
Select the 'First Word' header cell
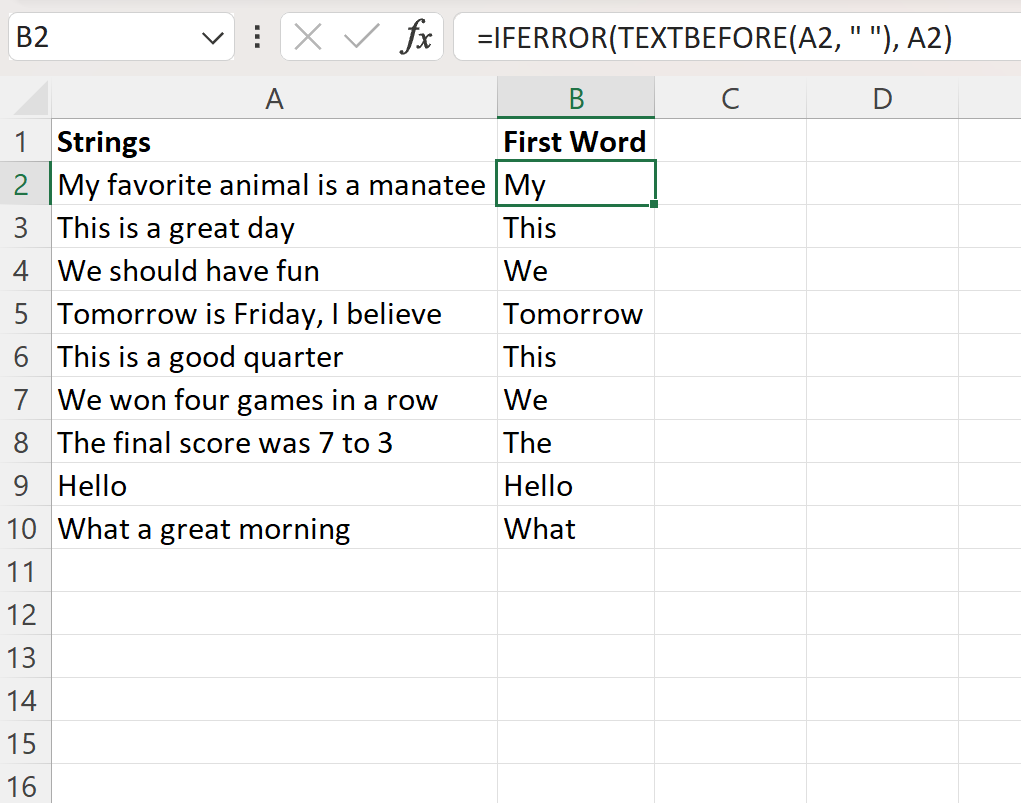click(575, 141)
